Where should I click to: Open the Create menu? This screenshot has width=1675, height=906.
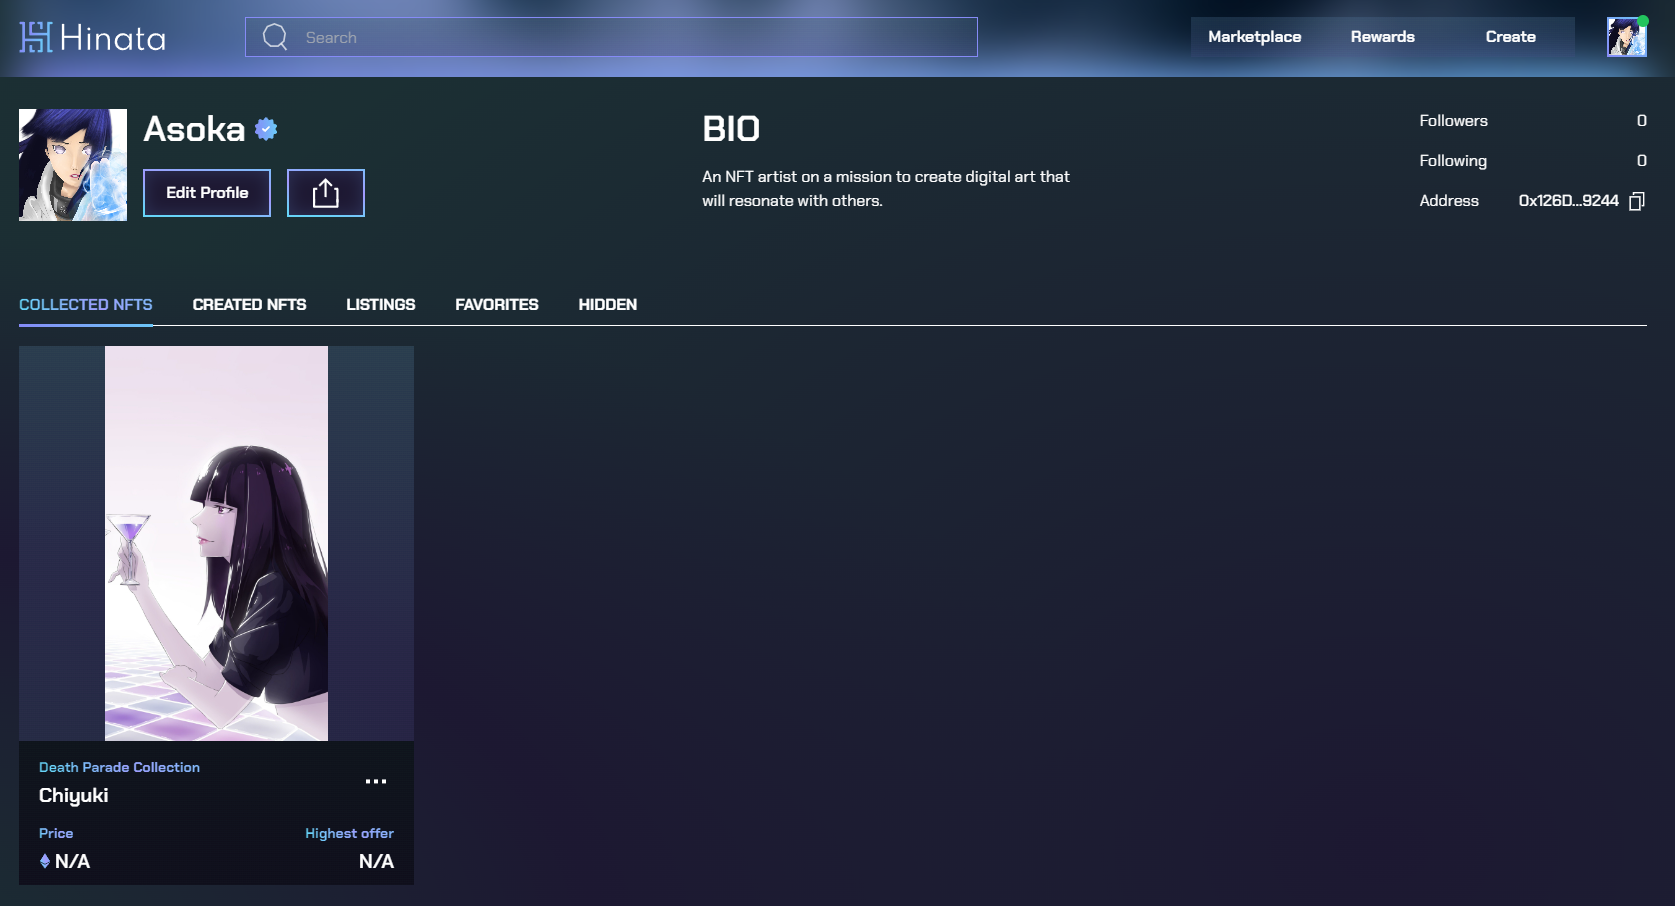pyautogui.click(x=1510, y=37)
